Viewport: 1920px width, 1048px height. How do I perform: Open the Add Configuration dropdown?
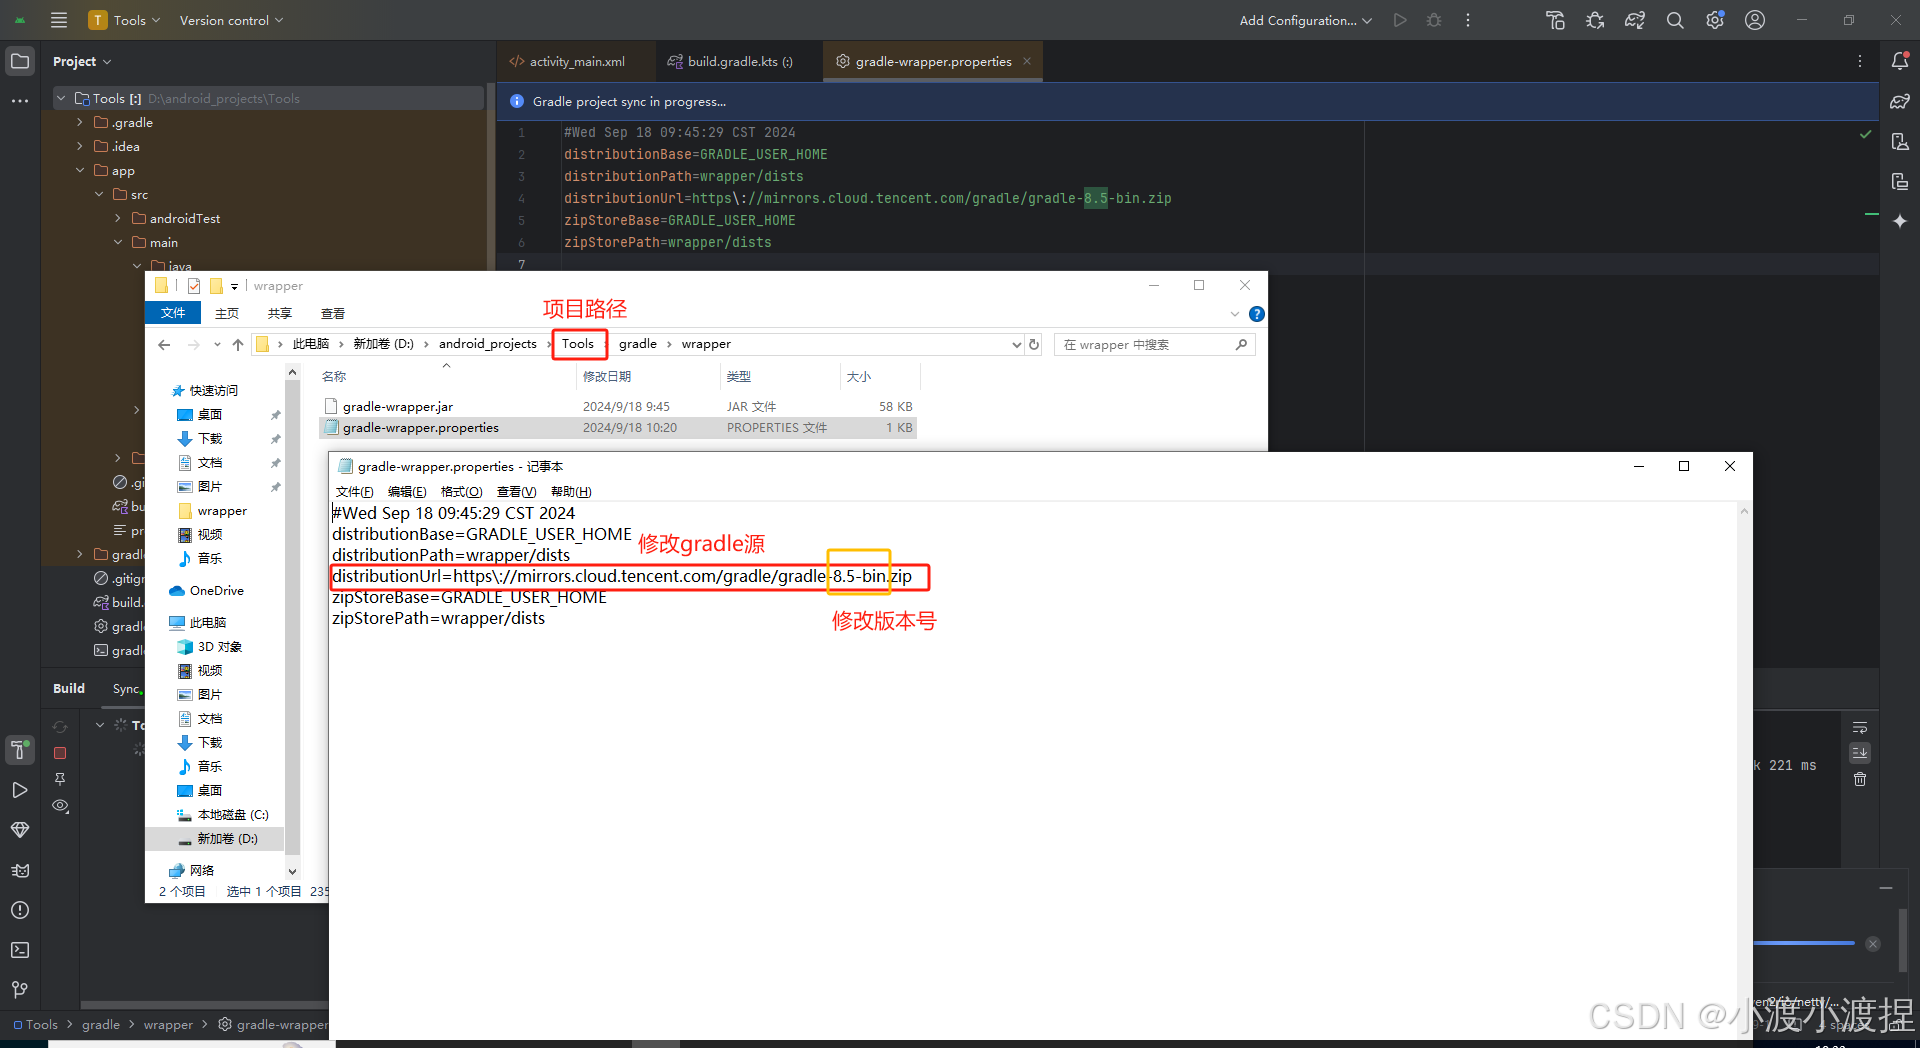1306,20
